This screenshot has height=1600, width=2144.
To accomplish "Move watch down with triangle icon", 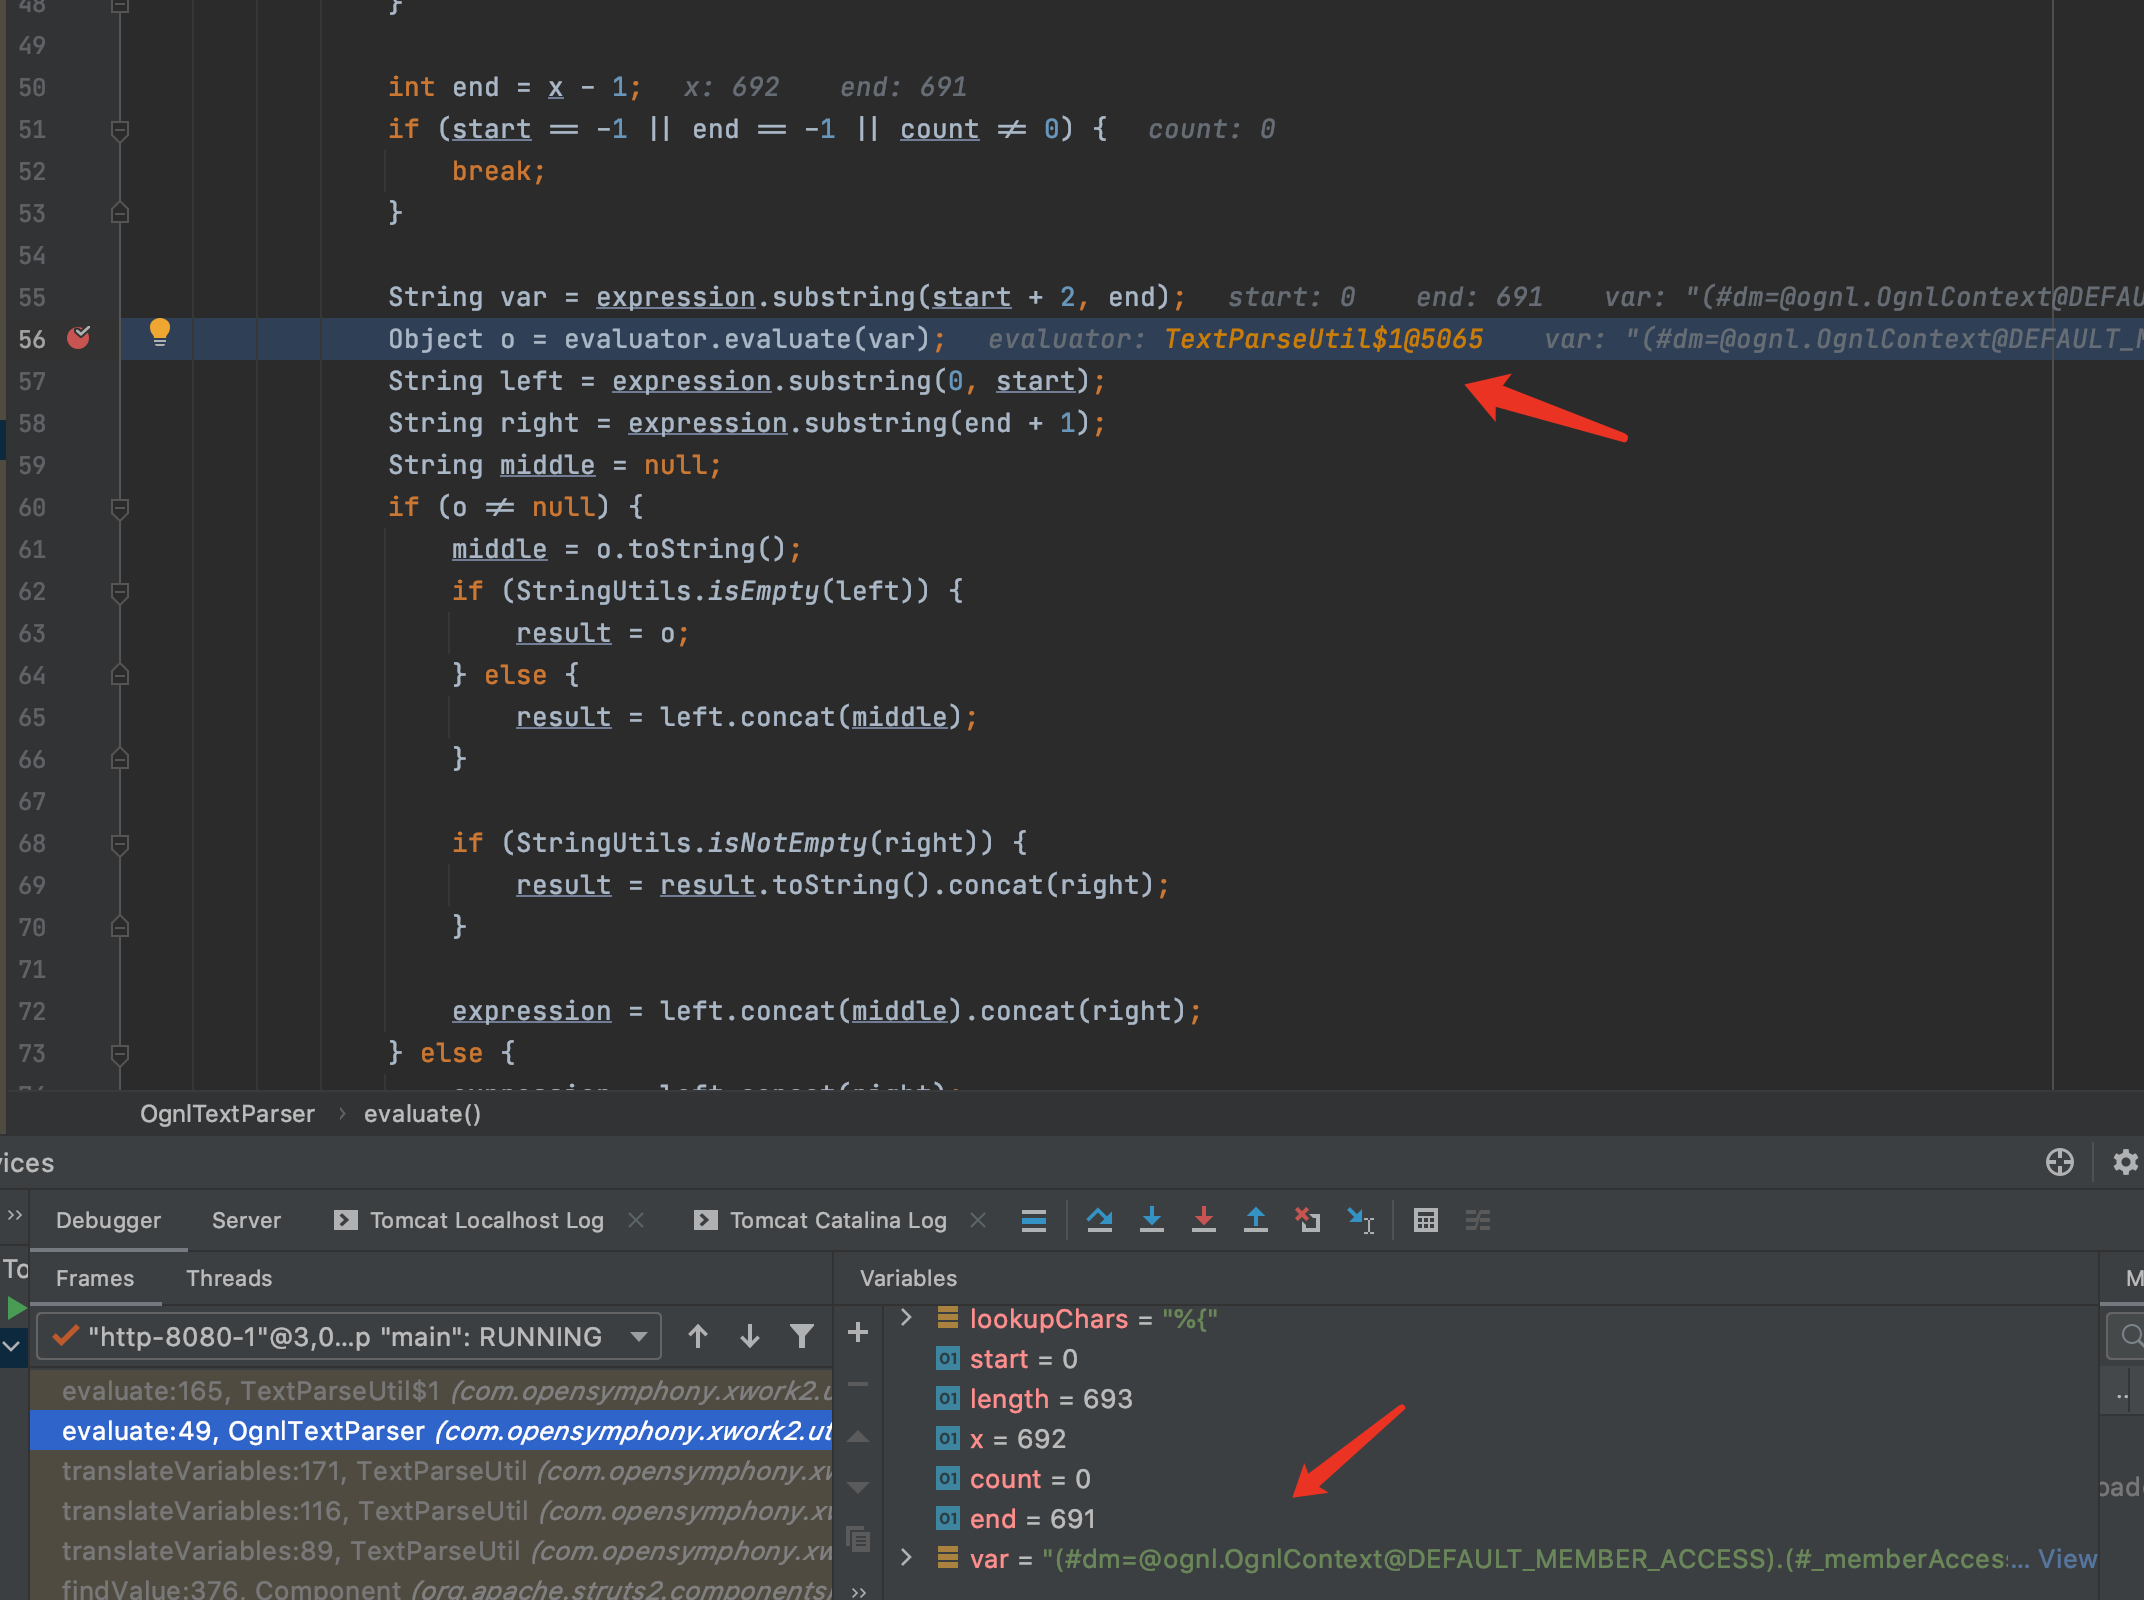I will pos(858,1488).
